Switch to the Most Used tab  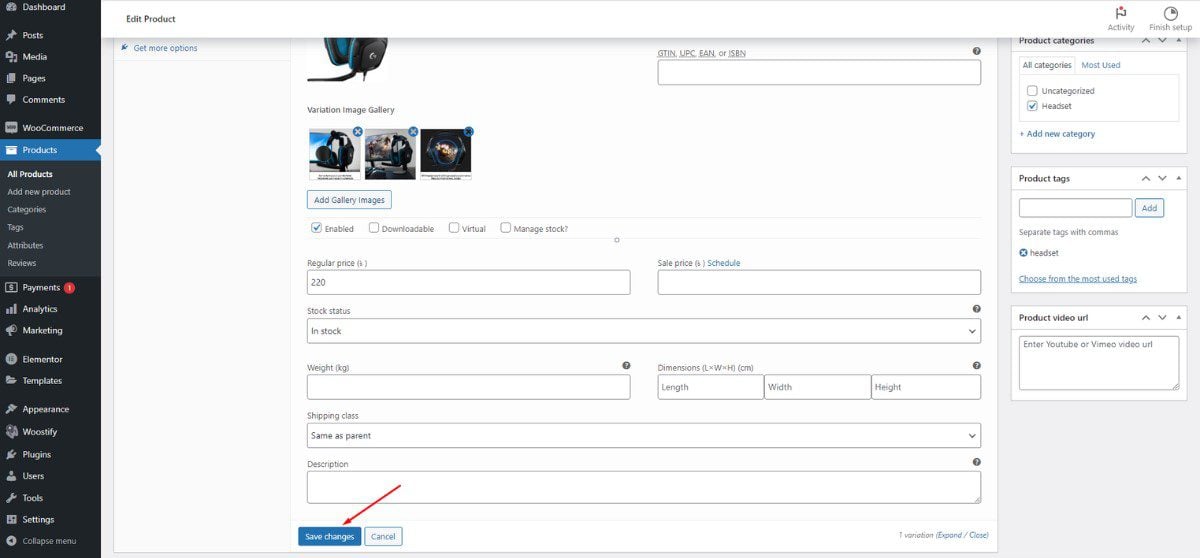(x=1100, y=65)
